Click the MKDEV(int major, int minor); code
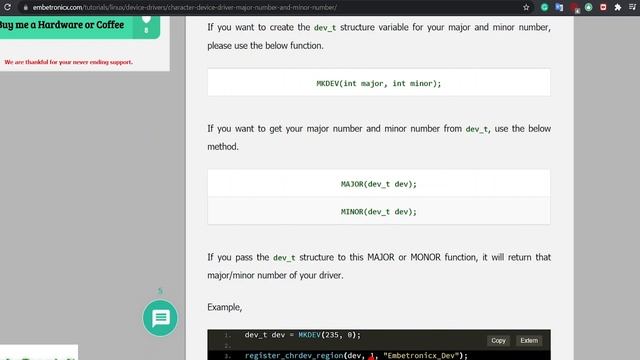 379,83
